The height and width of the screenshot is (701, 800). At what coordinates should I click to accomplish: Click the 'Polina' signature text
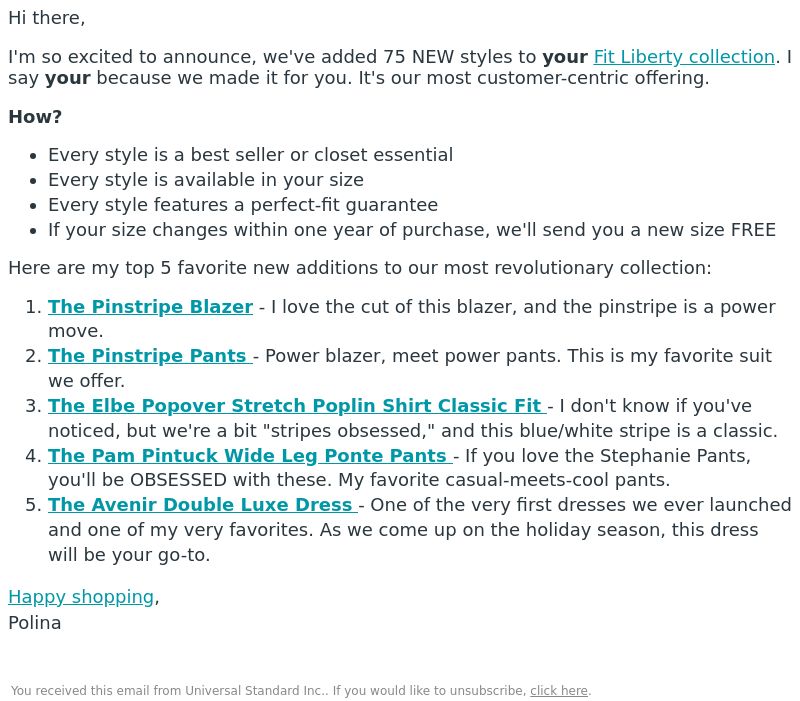coord(35,623)
